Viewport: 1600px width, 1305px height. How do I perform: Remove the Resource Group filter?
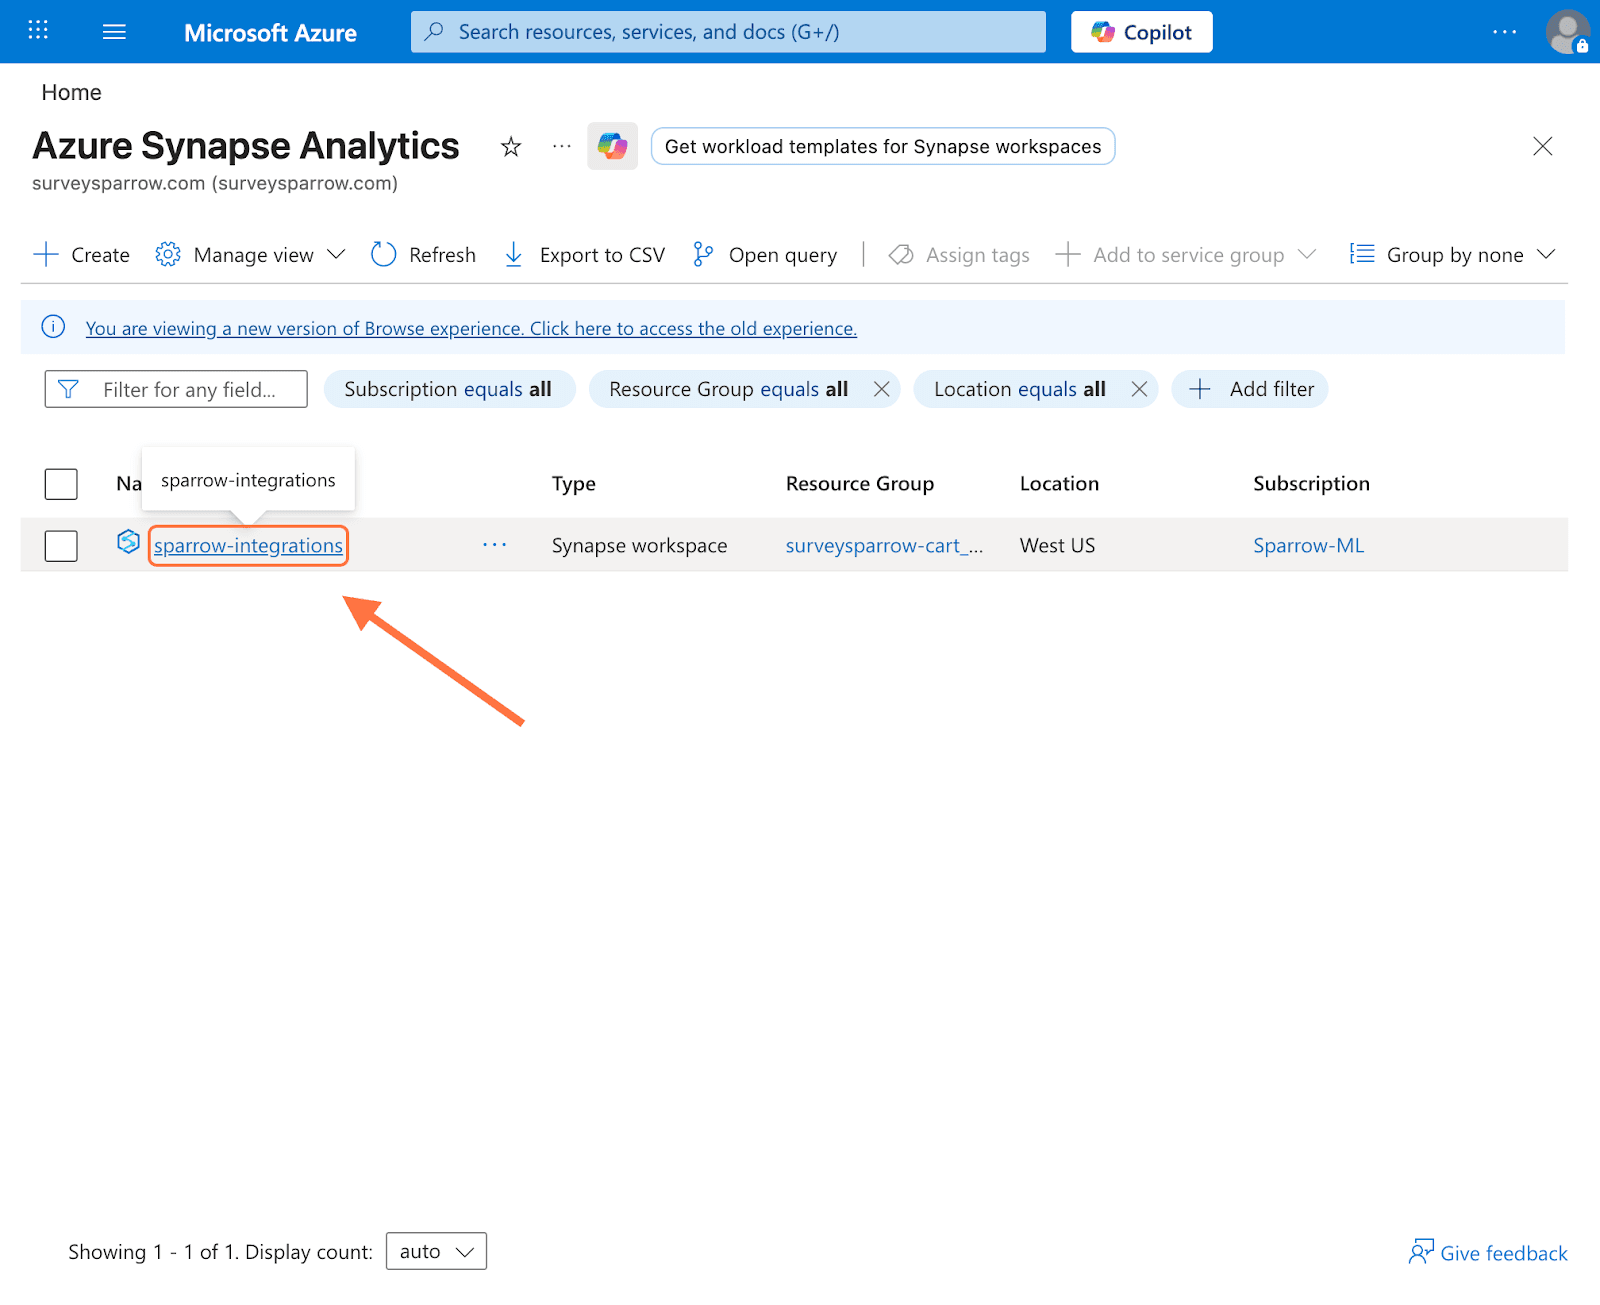point(881,389)
